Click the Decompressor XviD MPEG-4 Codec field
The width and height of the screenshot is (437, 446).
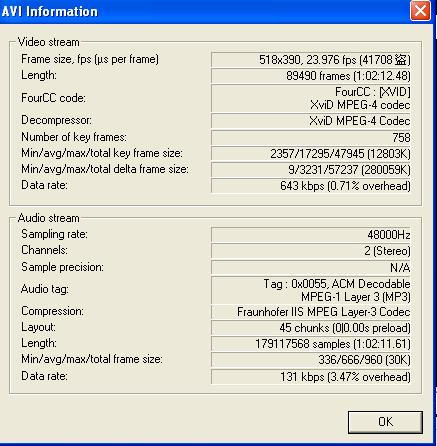coord(311,121)
